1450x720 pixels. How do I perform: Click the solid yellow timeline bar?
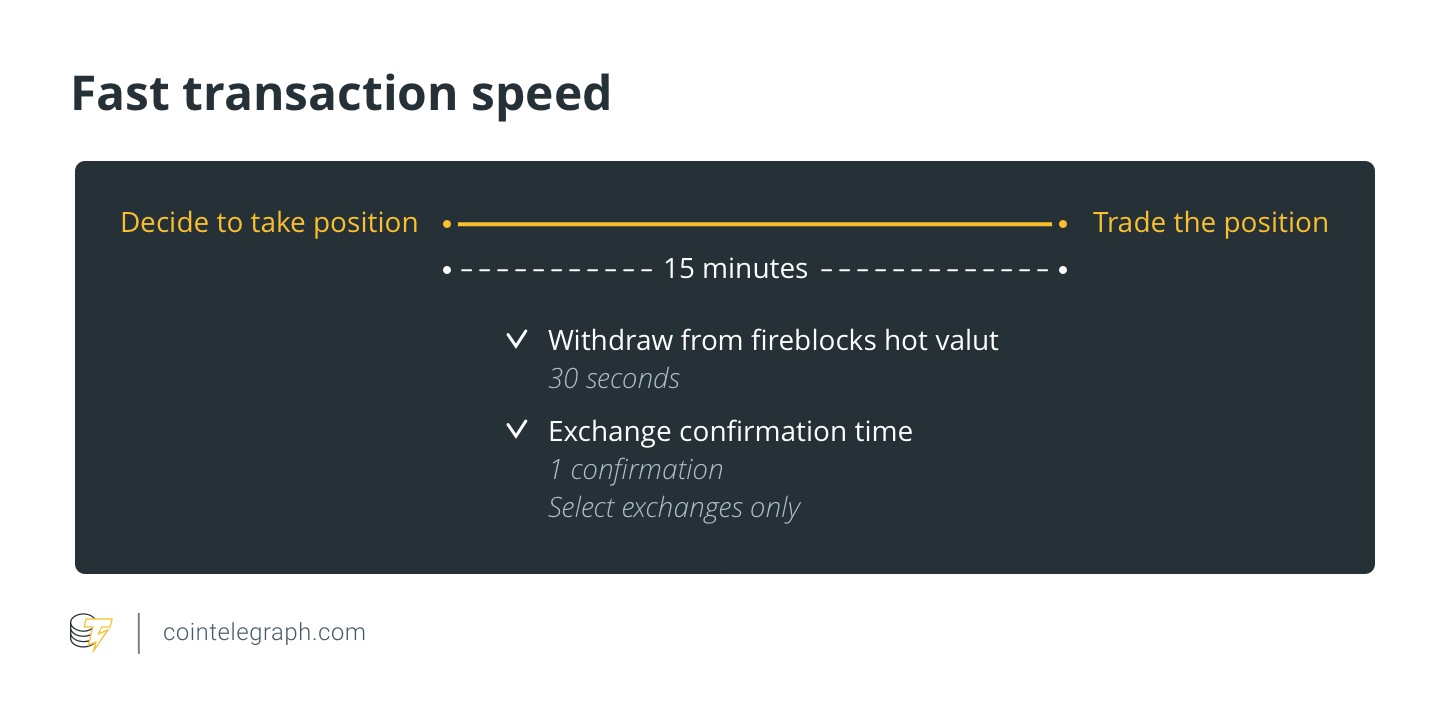pyautogui.click(x=755, y=225)
